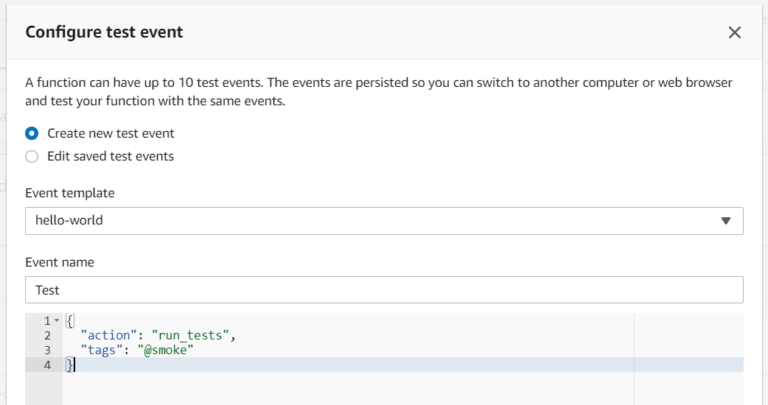Image resolution: width=768 pixels, height=405 pixels.
Task: Click the closing brace on line 4
Action: point(70,365)
